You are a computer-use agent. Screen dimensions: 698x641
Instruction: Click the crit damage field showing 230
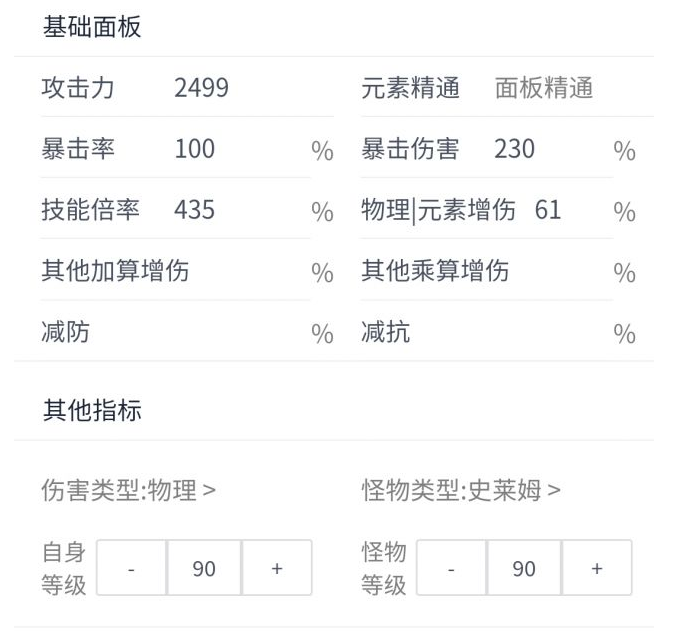click(550, 149)
